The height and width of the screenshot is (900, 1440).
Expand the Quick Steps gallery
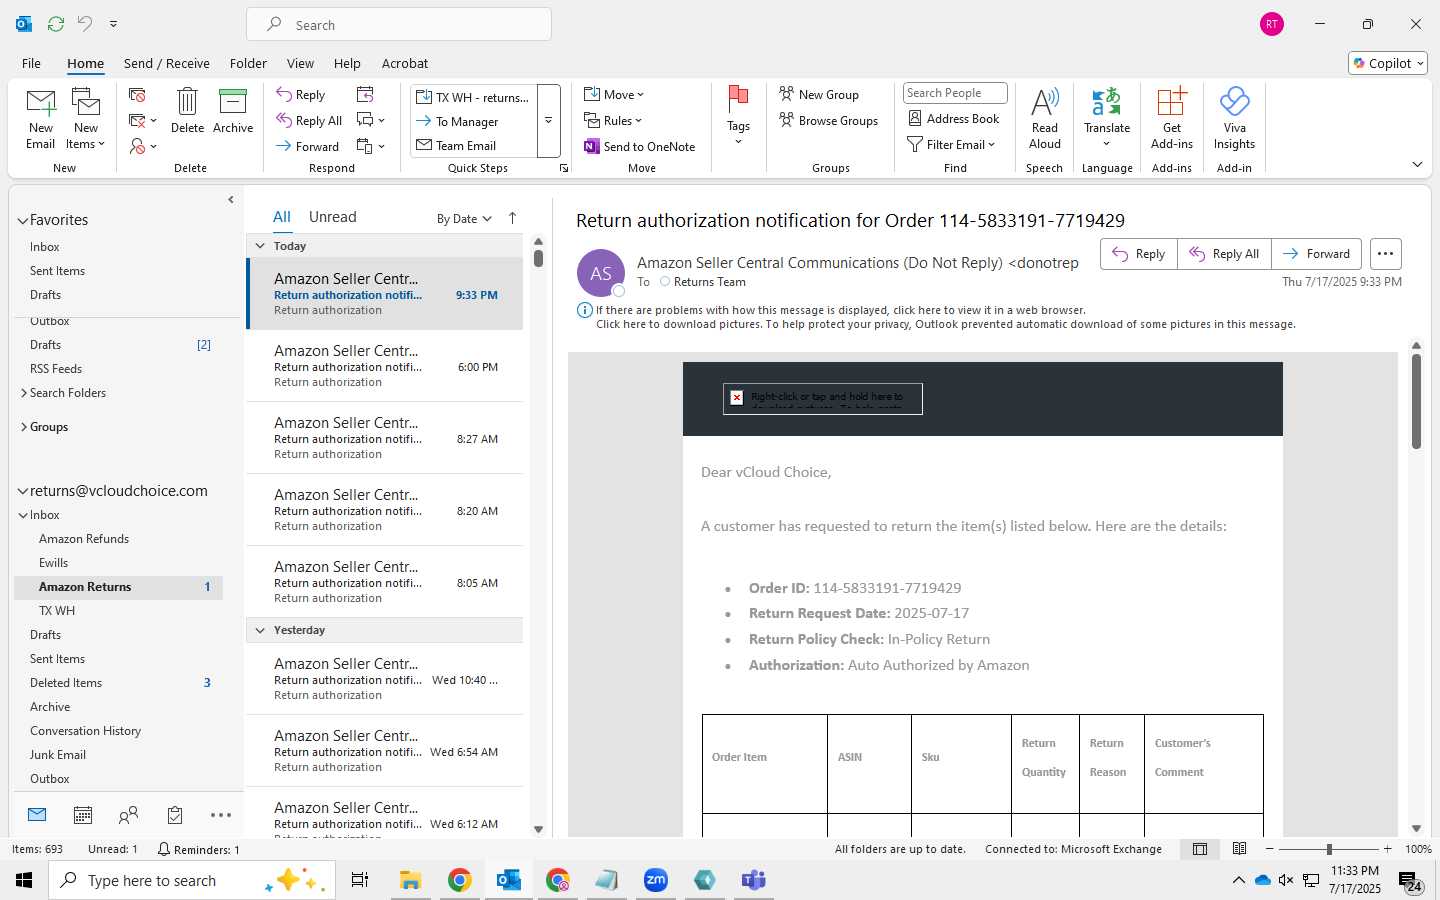tap(549, 121)
